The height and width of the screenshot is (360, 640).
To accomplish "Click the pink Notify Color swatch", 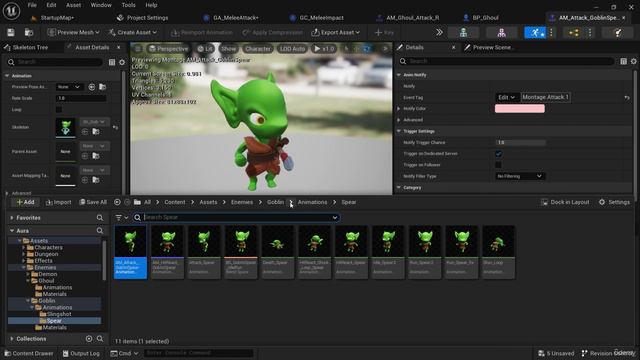I will tap(520, 109).
